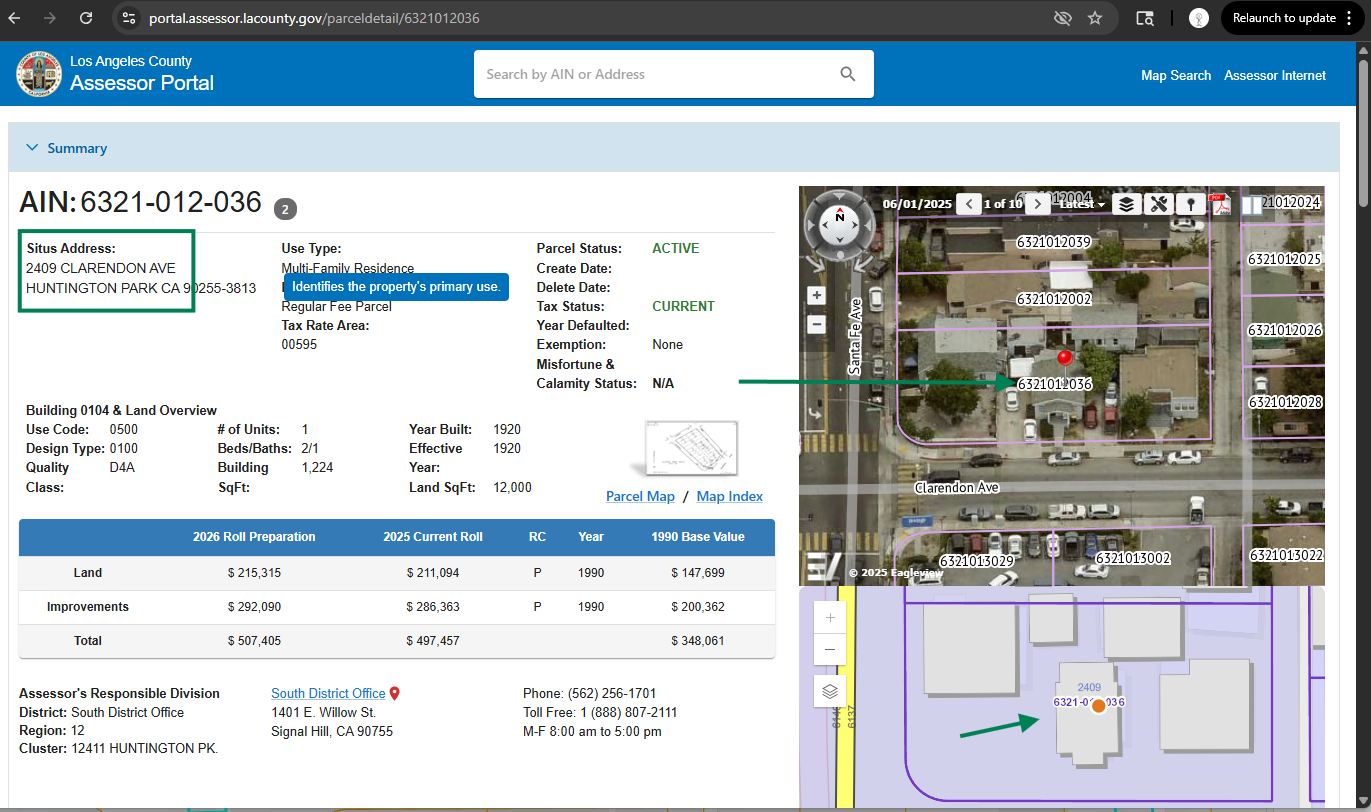Toggle the browser tracking protection eye icon
Screen dimensions: 1371x812
[x=1063, y=18]
